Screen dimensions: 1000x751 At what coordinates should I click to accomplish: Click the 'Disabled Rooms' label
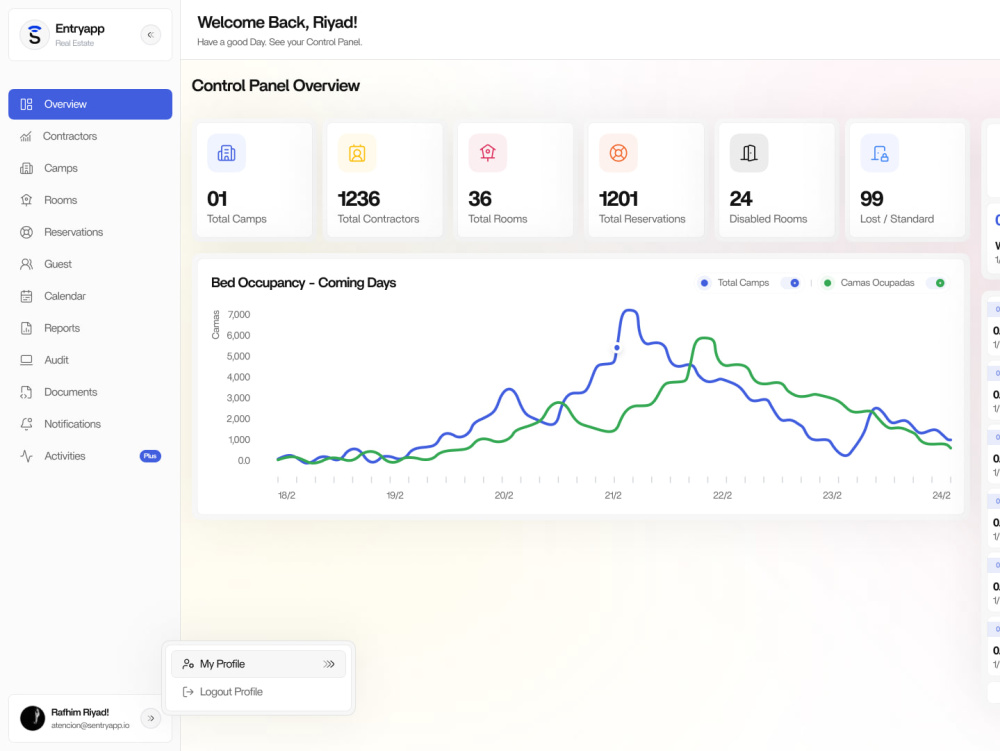[x=768, y=219]
